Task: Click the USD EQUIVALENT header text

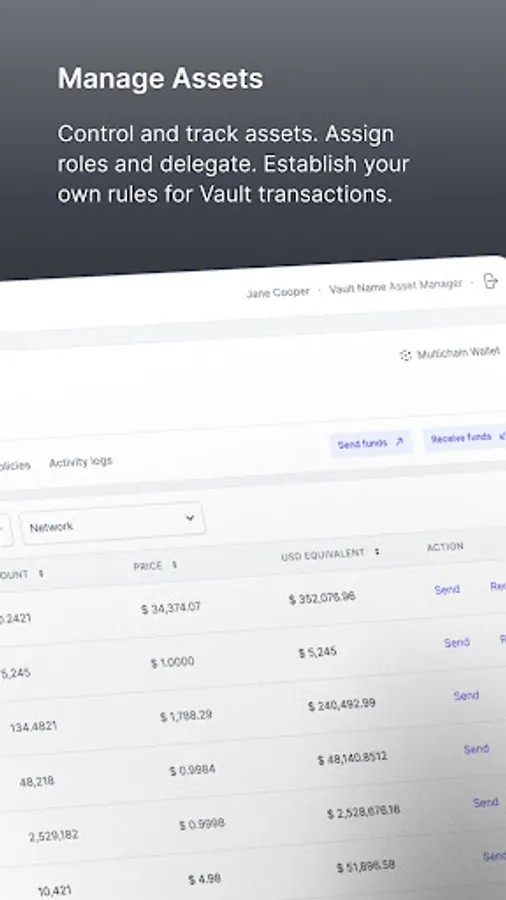Action: tap(323, 555)
